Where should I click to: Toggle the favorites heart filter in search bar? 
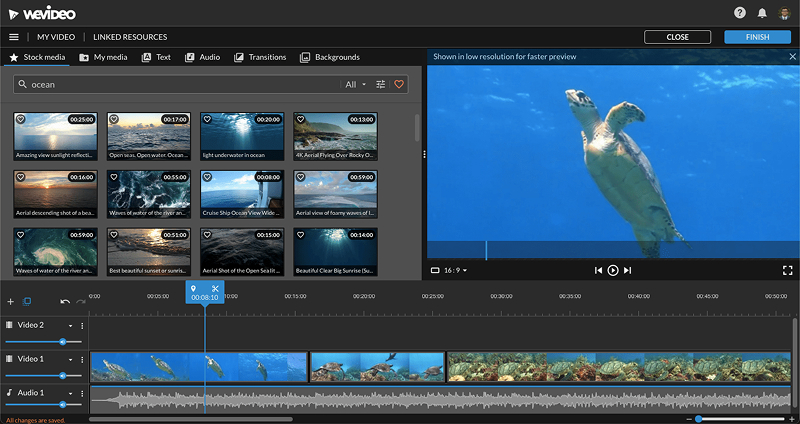(x=399, y=85)
